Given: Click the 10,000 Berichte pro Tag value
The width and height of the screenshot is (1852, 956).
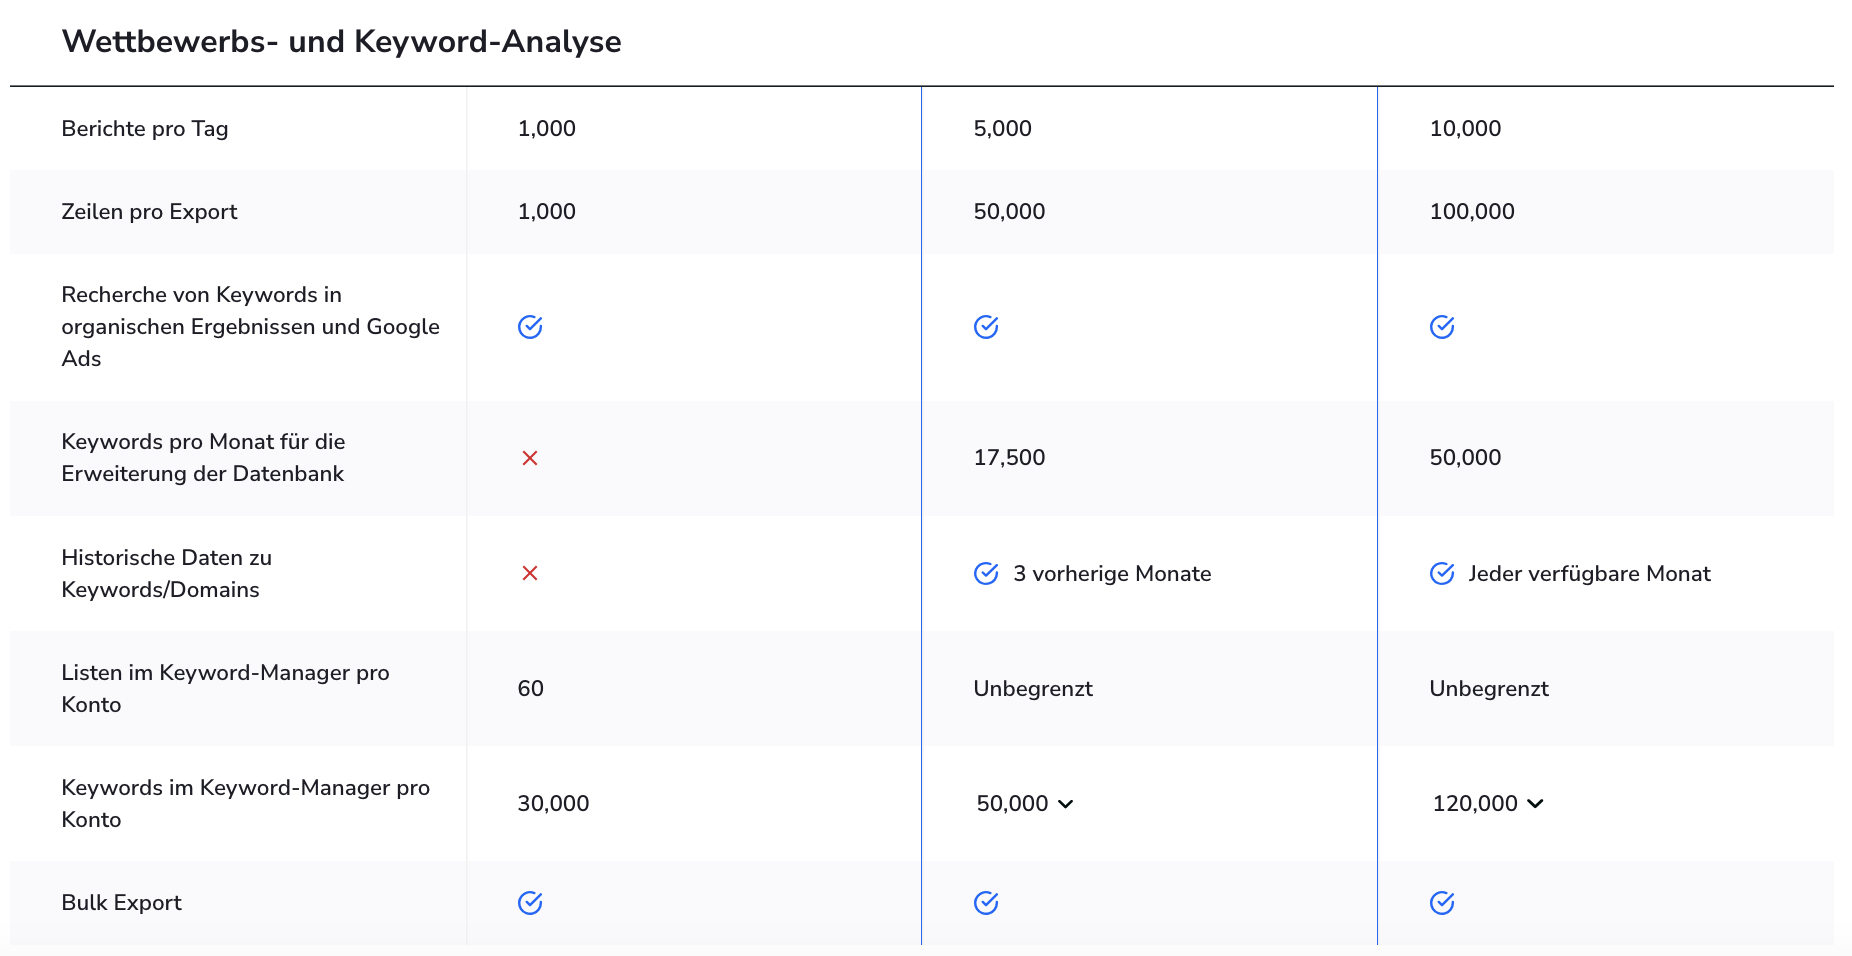Looking at the screenshot, I should click(x=1466, y=128).
